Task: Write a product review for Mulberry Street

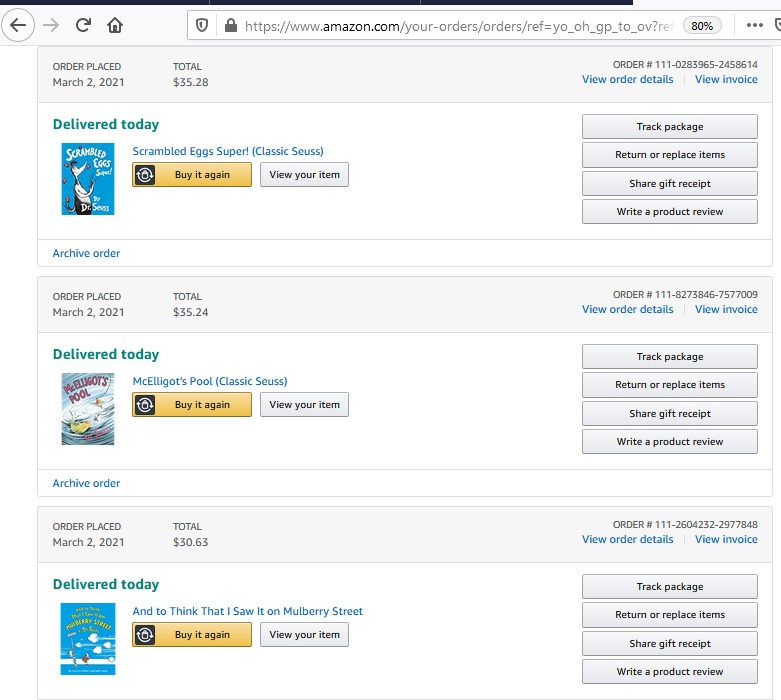Action: coord(669,672)
